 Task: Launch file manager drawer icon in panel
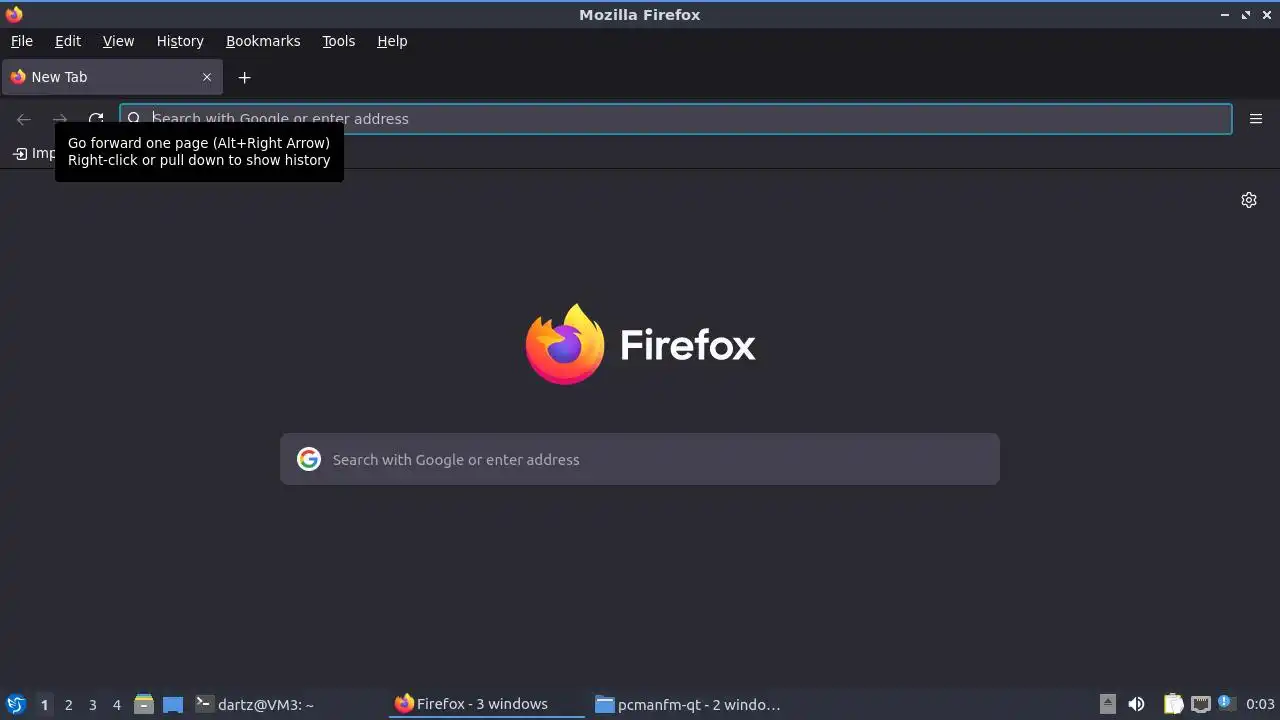pyautogui.click(x=144, y=705)
